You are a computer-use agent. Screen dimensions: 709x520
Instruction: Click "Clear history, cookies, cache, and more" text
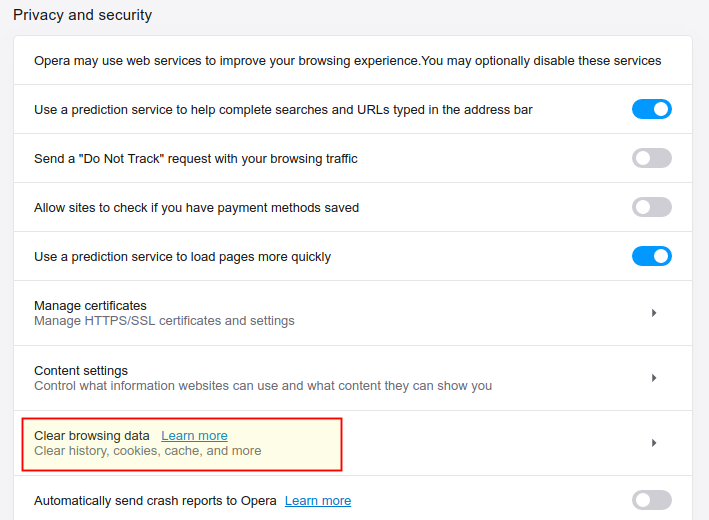click(148, 451)
